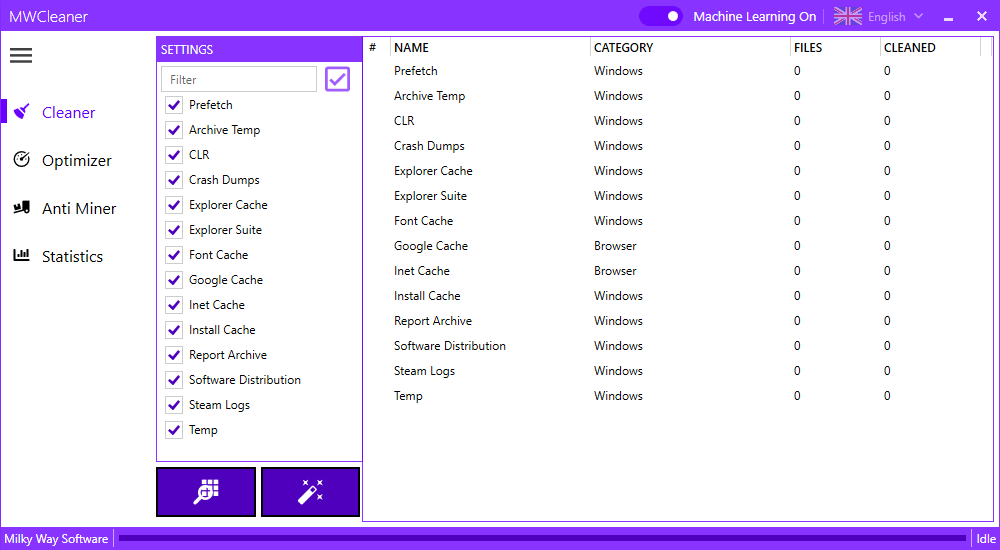Minimize the MWCleaner window
Image resolution: width=1000 pixels, height=550 pixels.
pos(948,18)
